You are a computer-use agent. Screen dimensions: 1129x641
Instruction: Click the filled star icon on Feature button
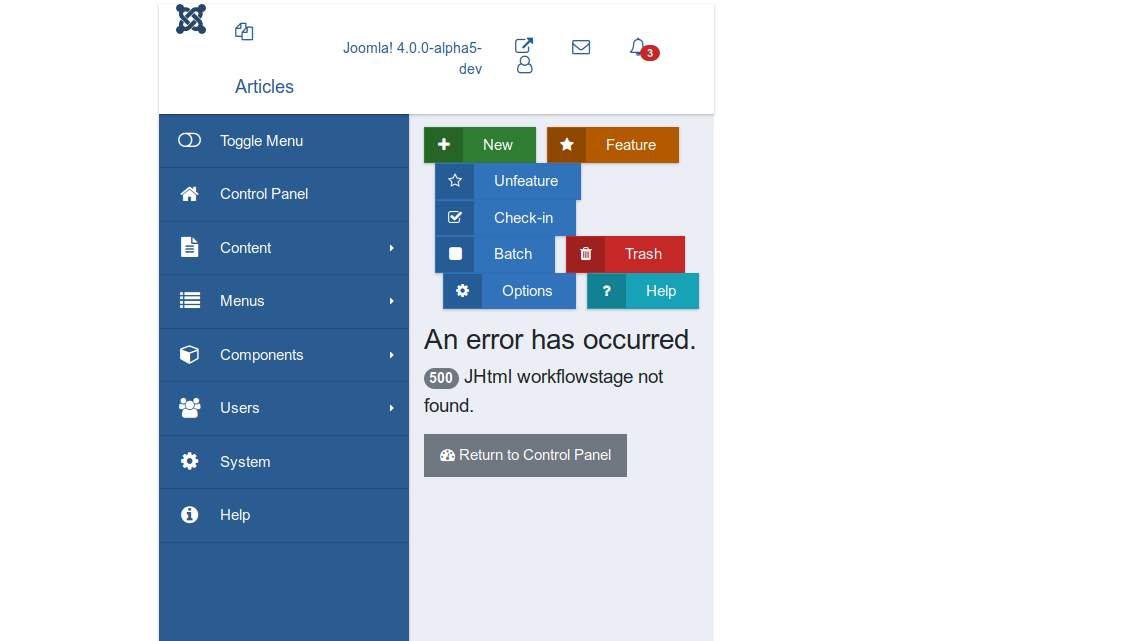[x=567, y=144]
